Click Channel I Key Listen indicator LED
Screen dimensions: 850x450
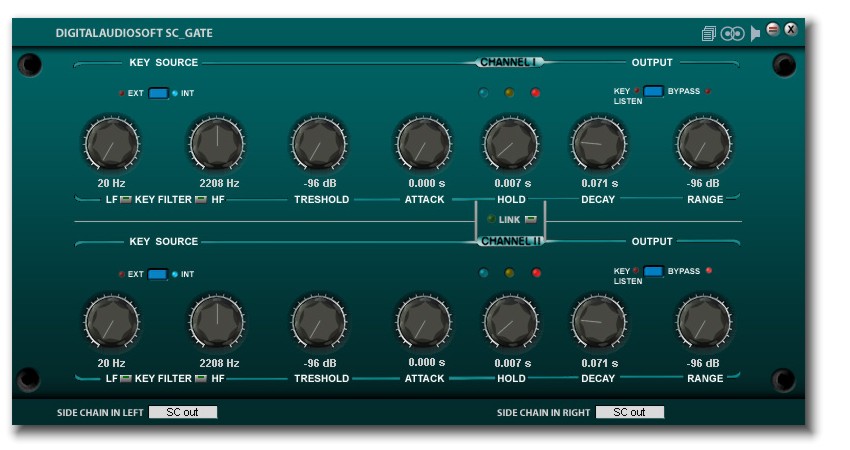click(x=636, y=91)
